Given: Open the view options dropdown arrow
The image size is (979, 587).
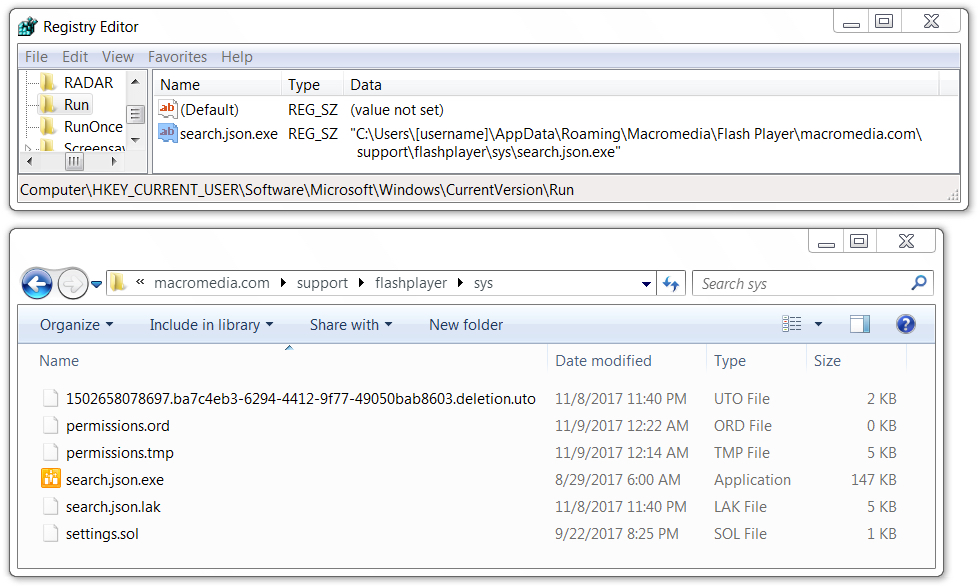Looking at the screenshot, I should (x=819, y=324).
